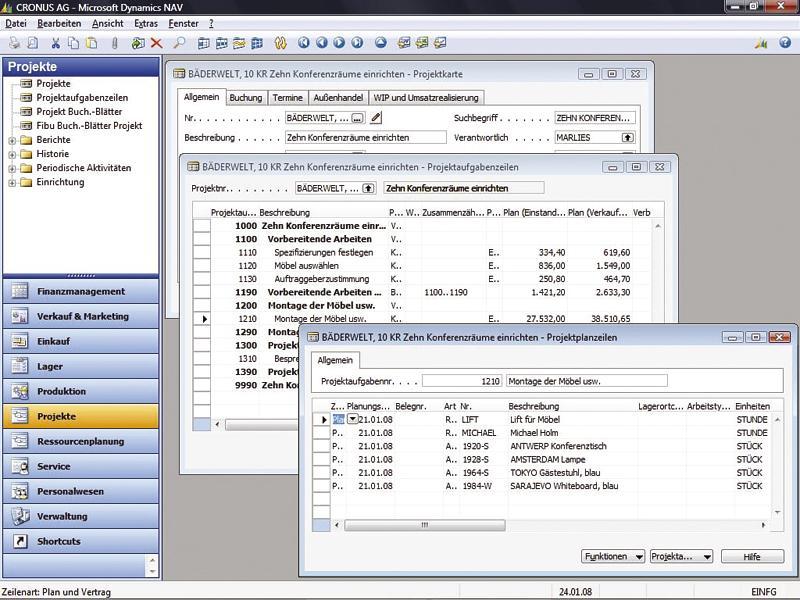Click scroll-right arrow in Projektplanzeilen grid
The image size is (800, 600).
(x=763, y=525)
